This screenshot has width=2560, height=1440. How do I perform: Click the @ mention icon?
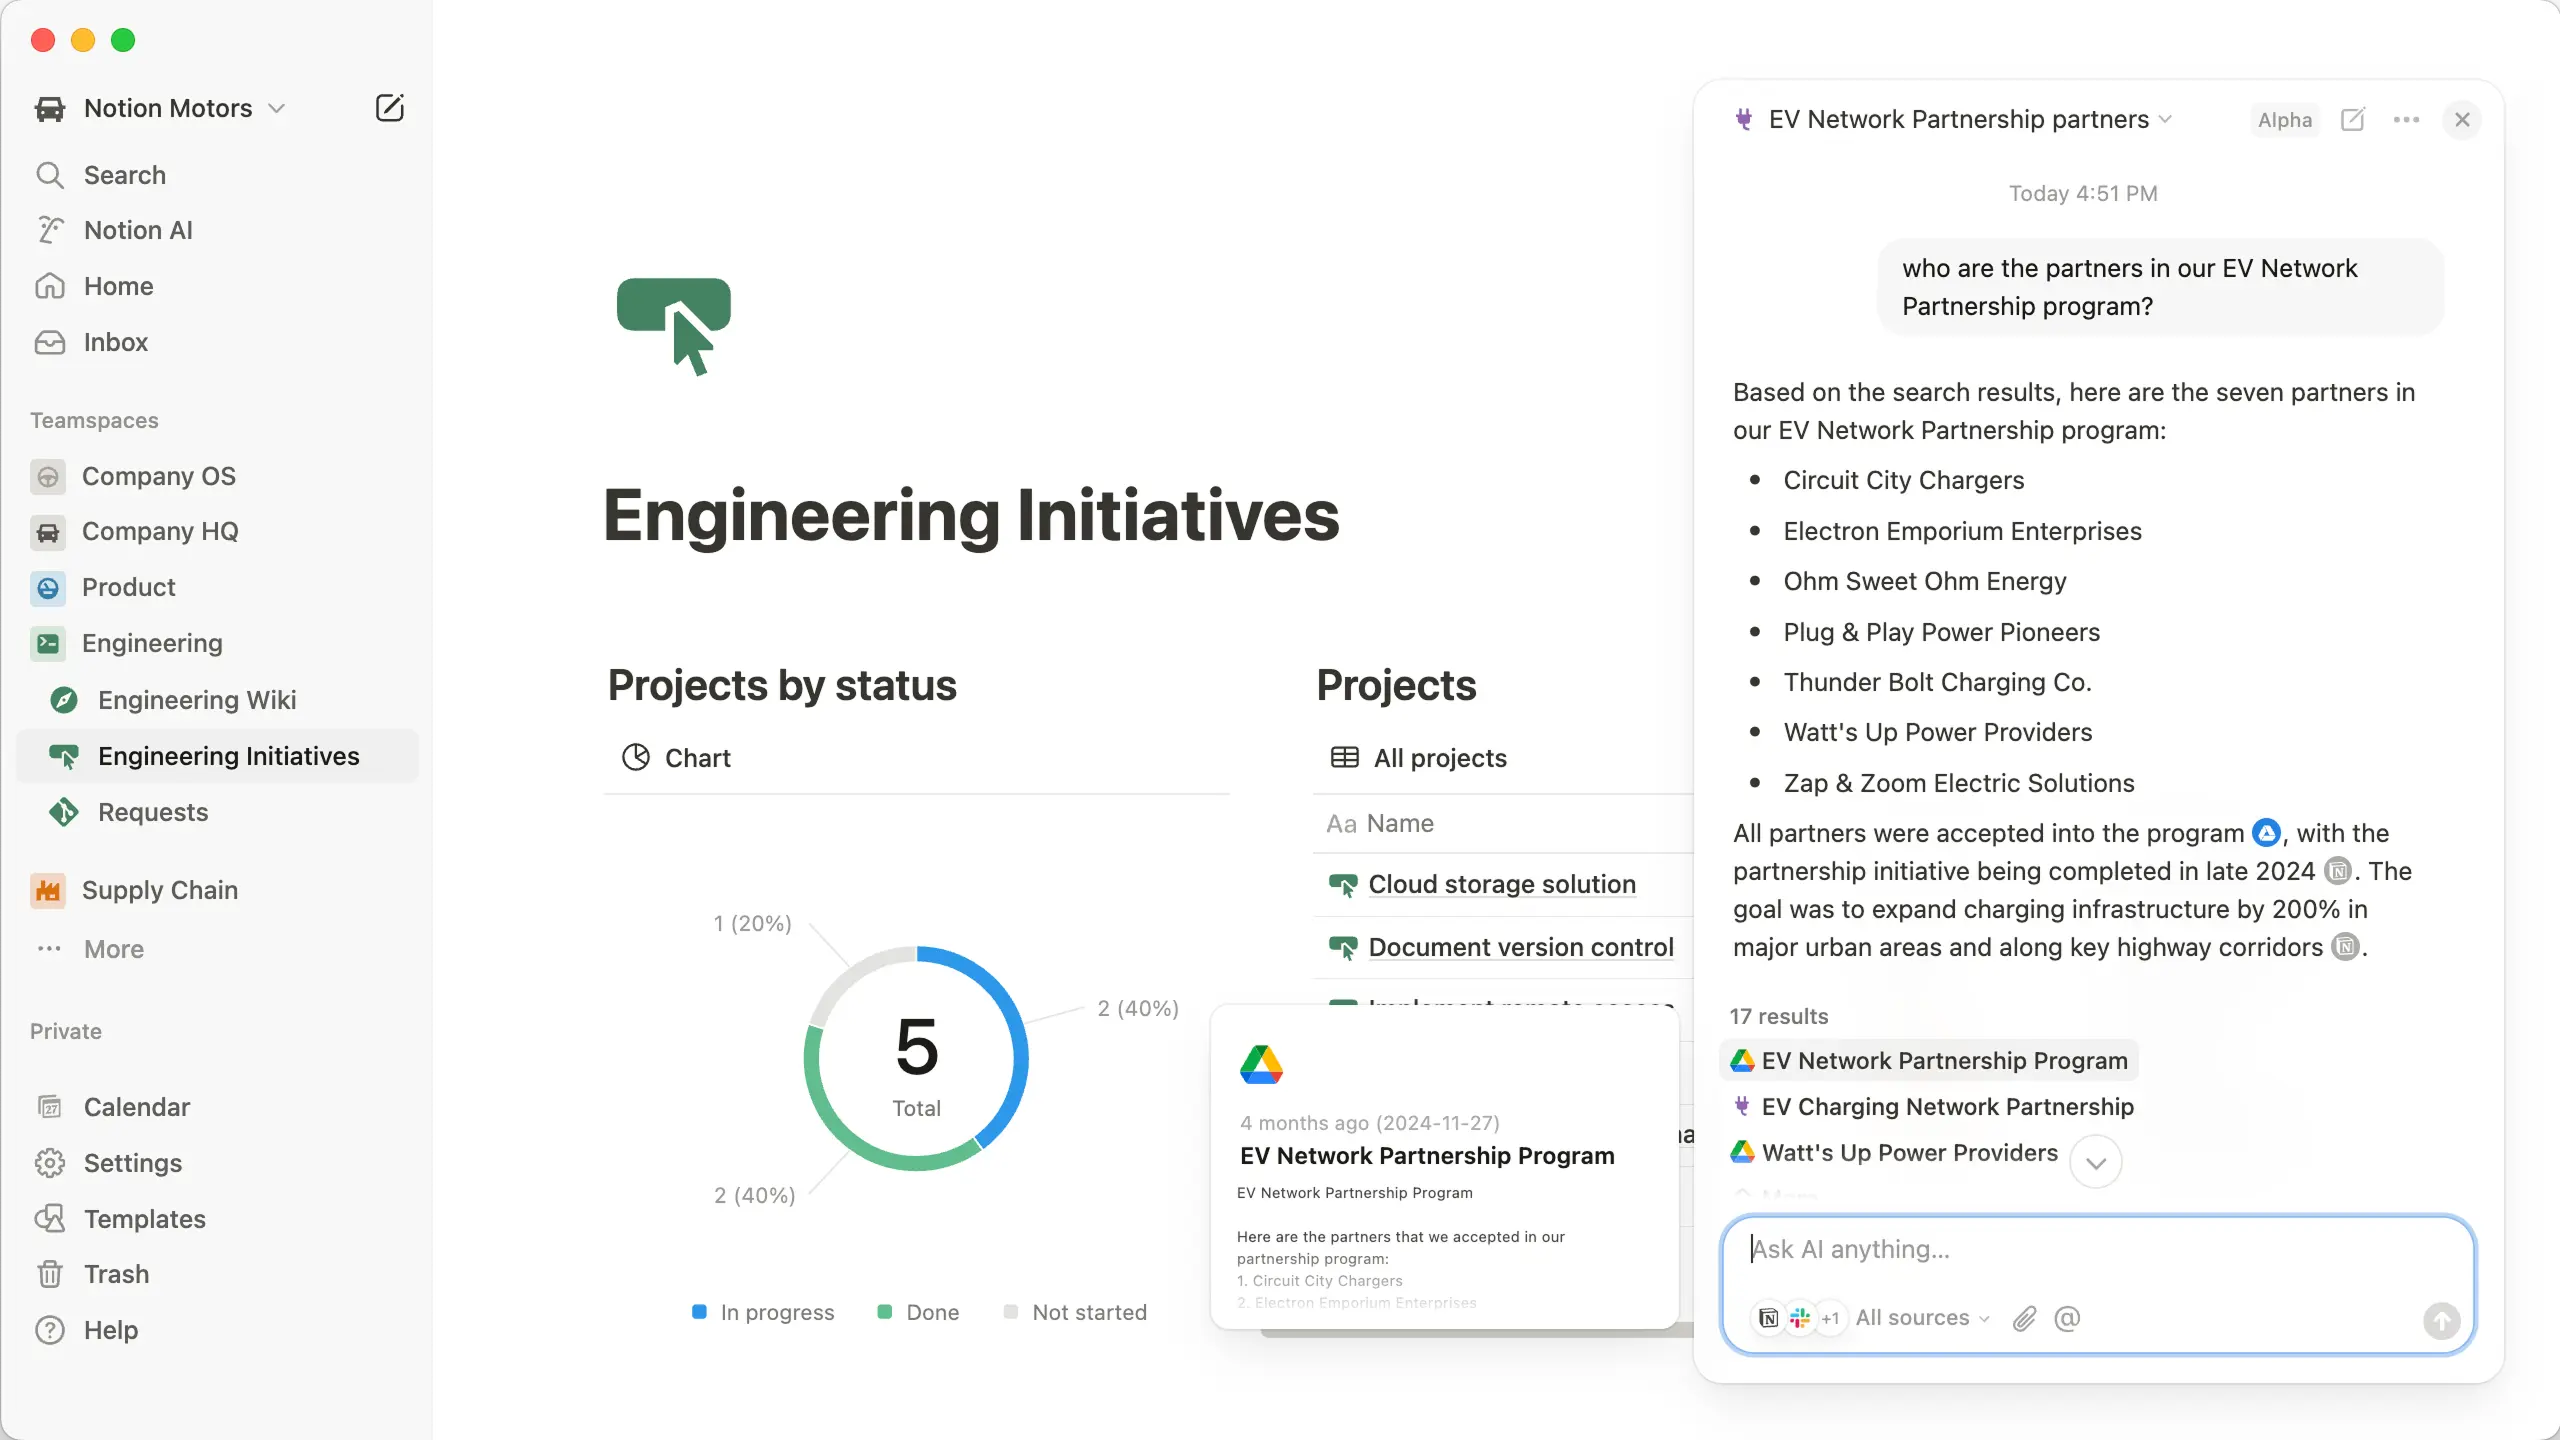point(2067,1318)
